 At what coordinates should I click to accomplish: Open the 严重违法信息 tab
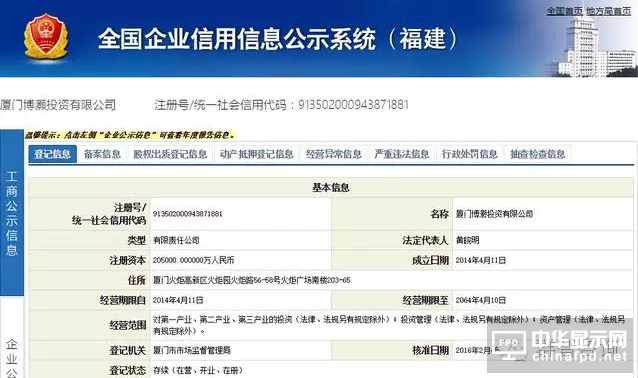tap(402, 154)
